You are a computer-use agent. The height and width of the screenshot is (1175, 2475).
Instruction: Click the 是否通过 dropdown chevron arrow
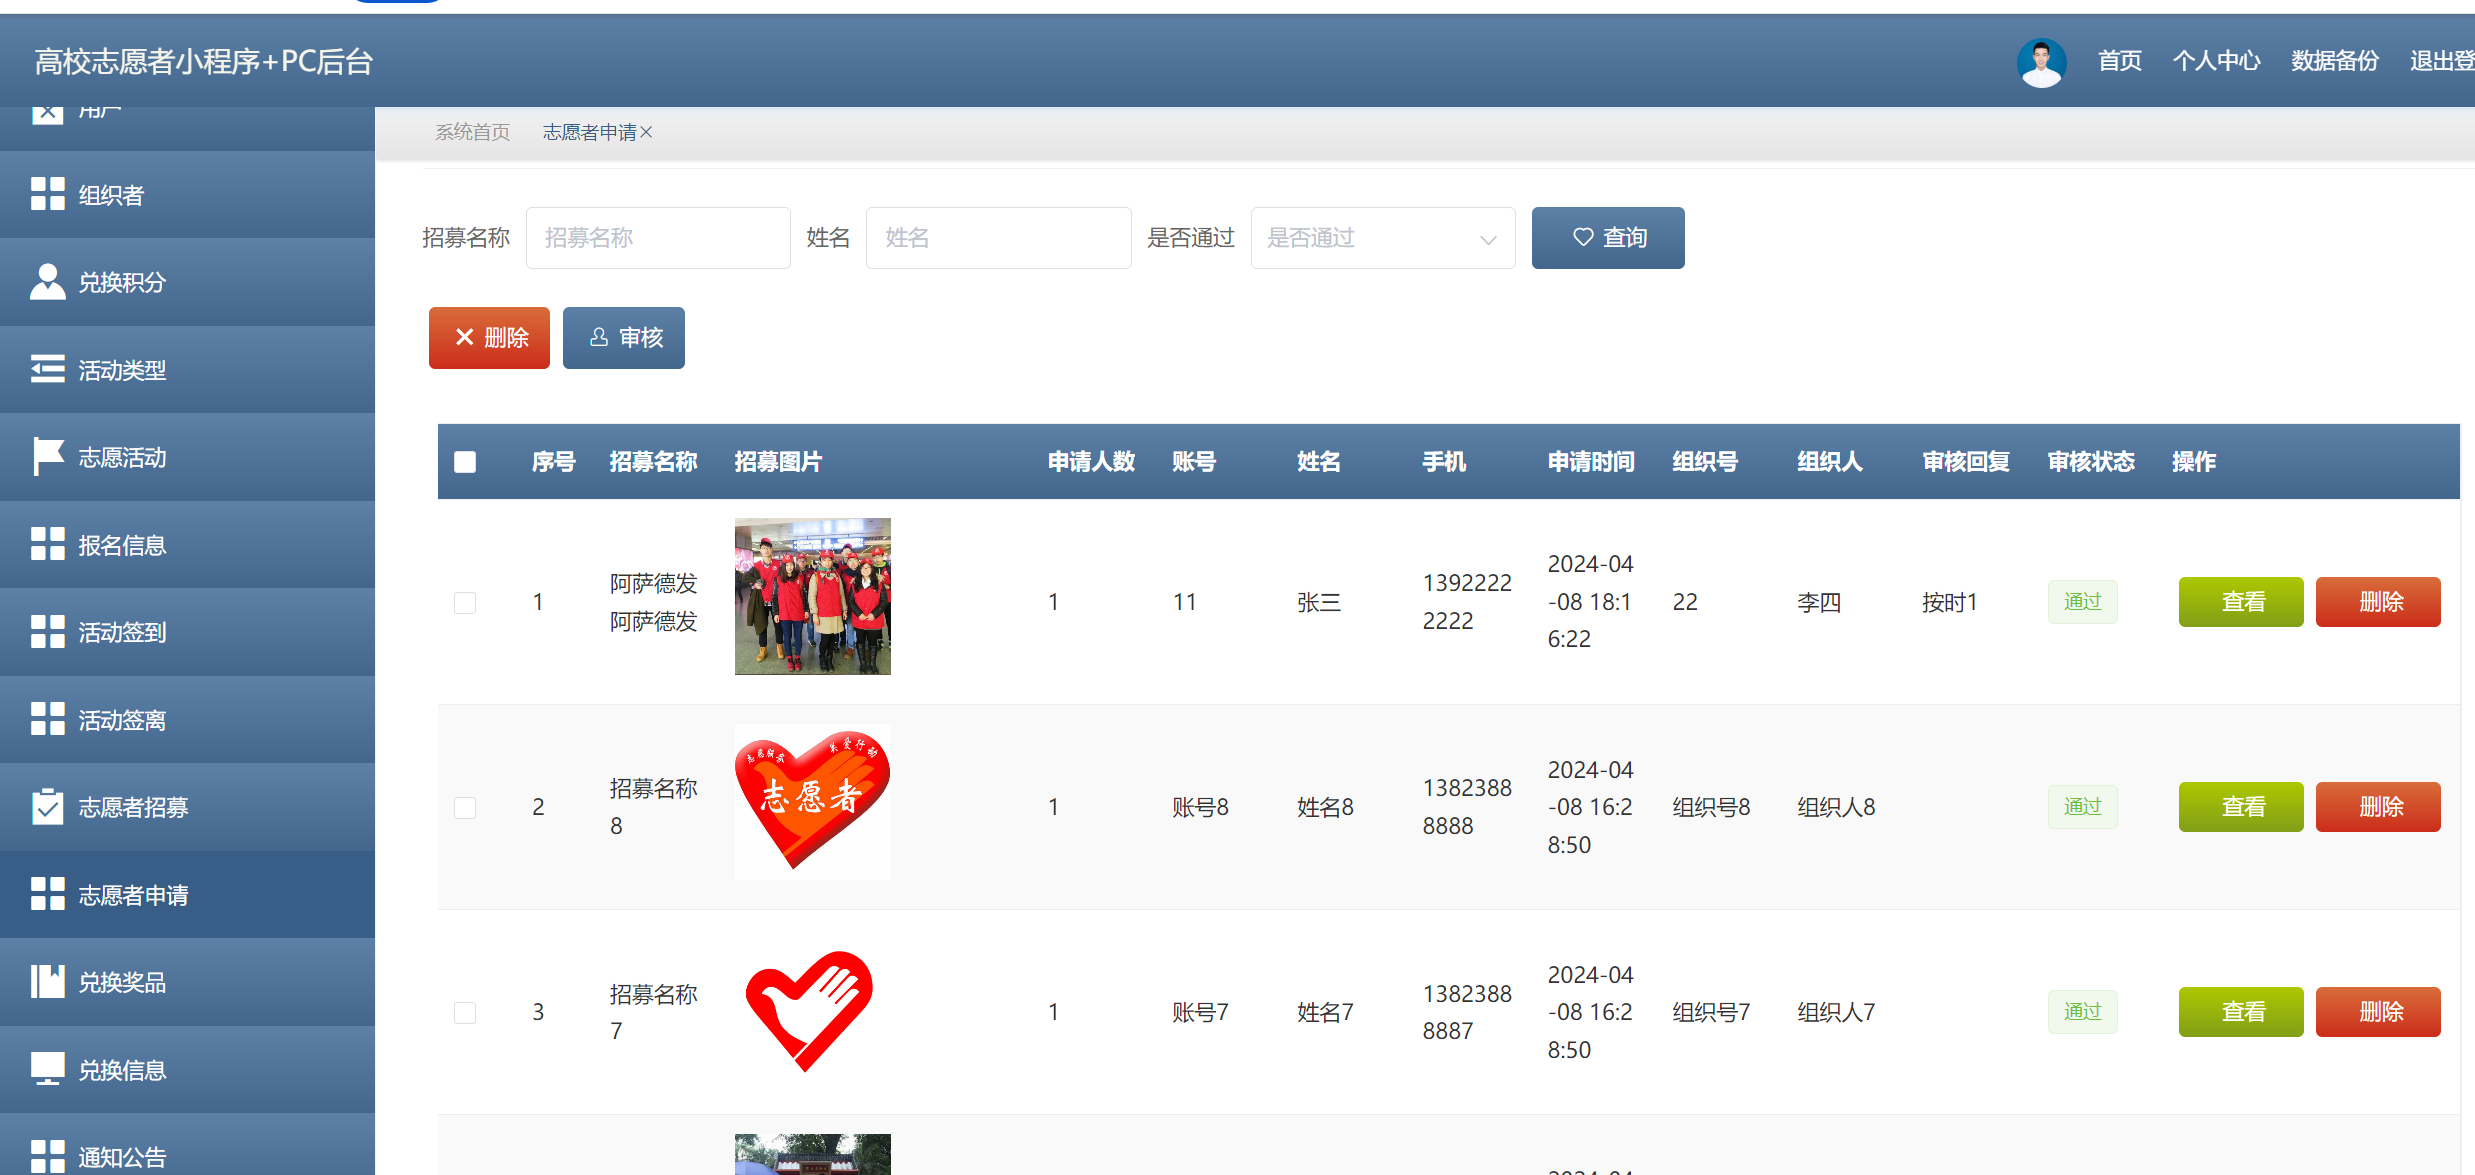point(1488,239)
